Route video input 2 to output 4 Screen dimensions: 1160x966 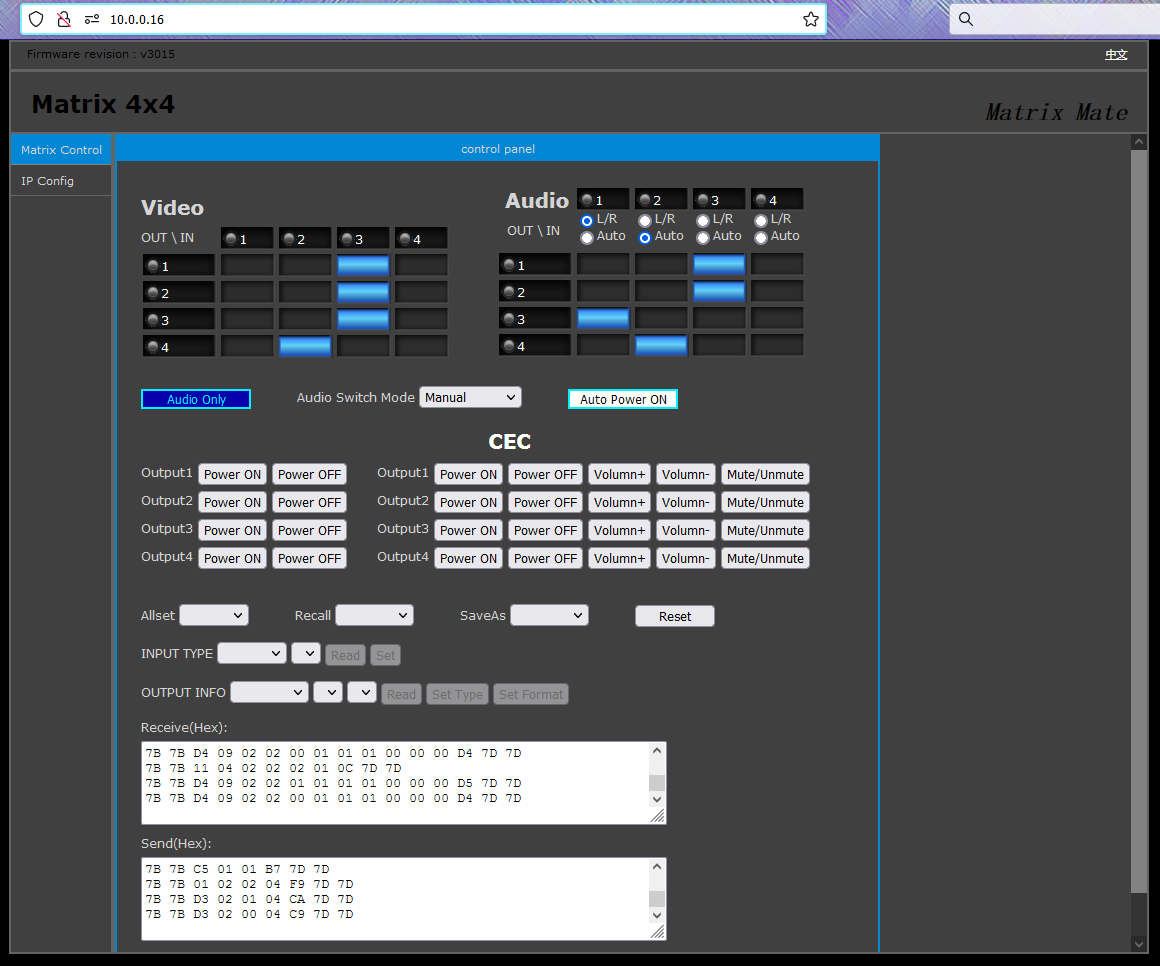(x=305, y=345)
